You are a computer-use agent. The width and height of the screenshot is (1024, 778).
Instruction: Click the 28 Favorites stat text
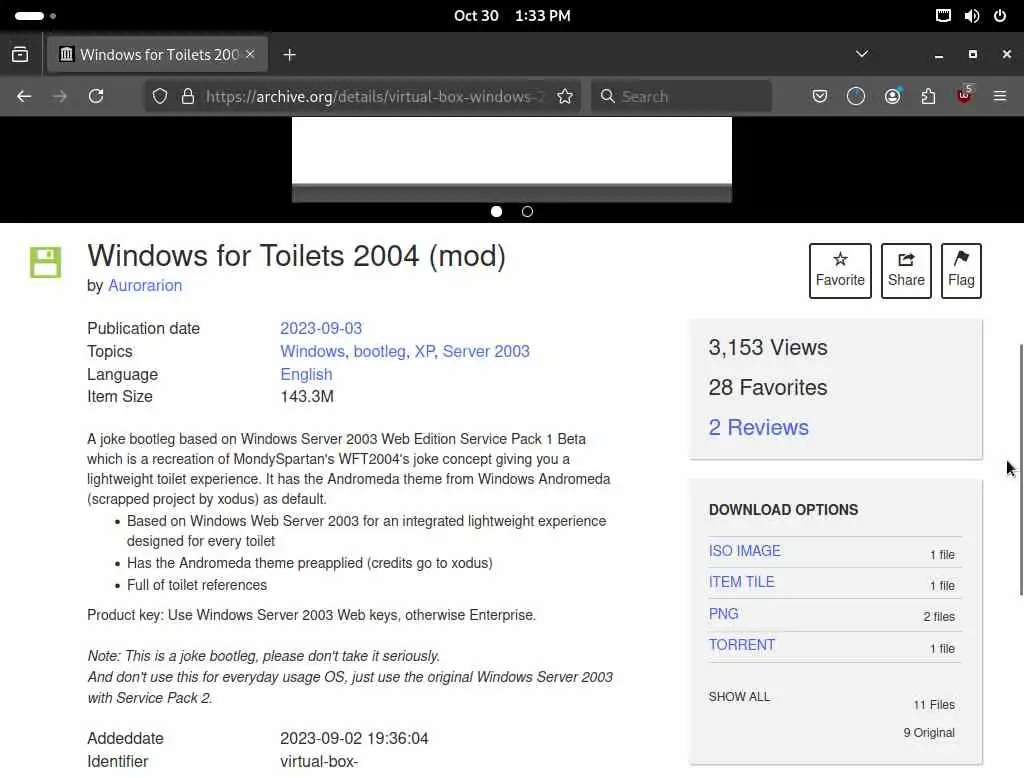pyautogui.click(x=768, y=387)
